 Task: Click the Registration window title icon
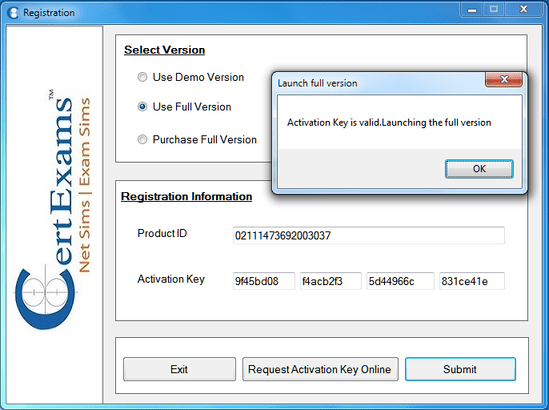(13, 13)
